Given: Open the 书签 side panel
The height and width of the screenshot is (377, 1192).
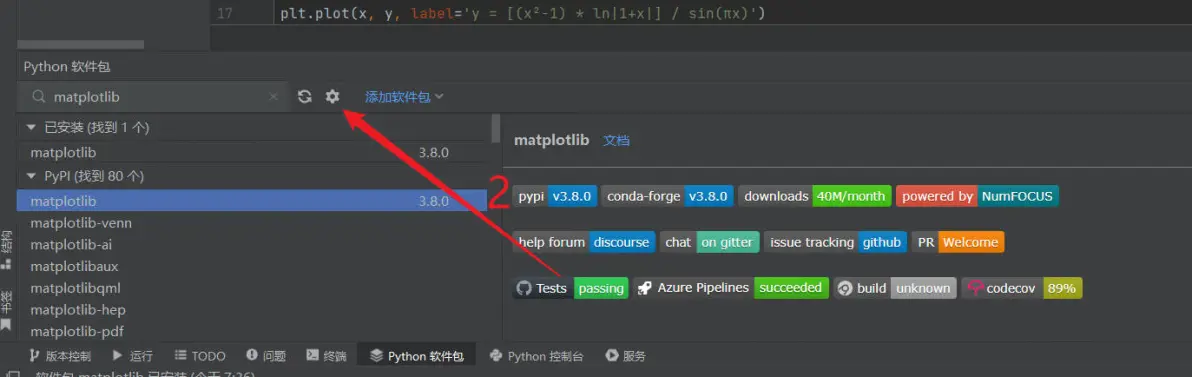Looking at the screenshot, I should [7, 310].
